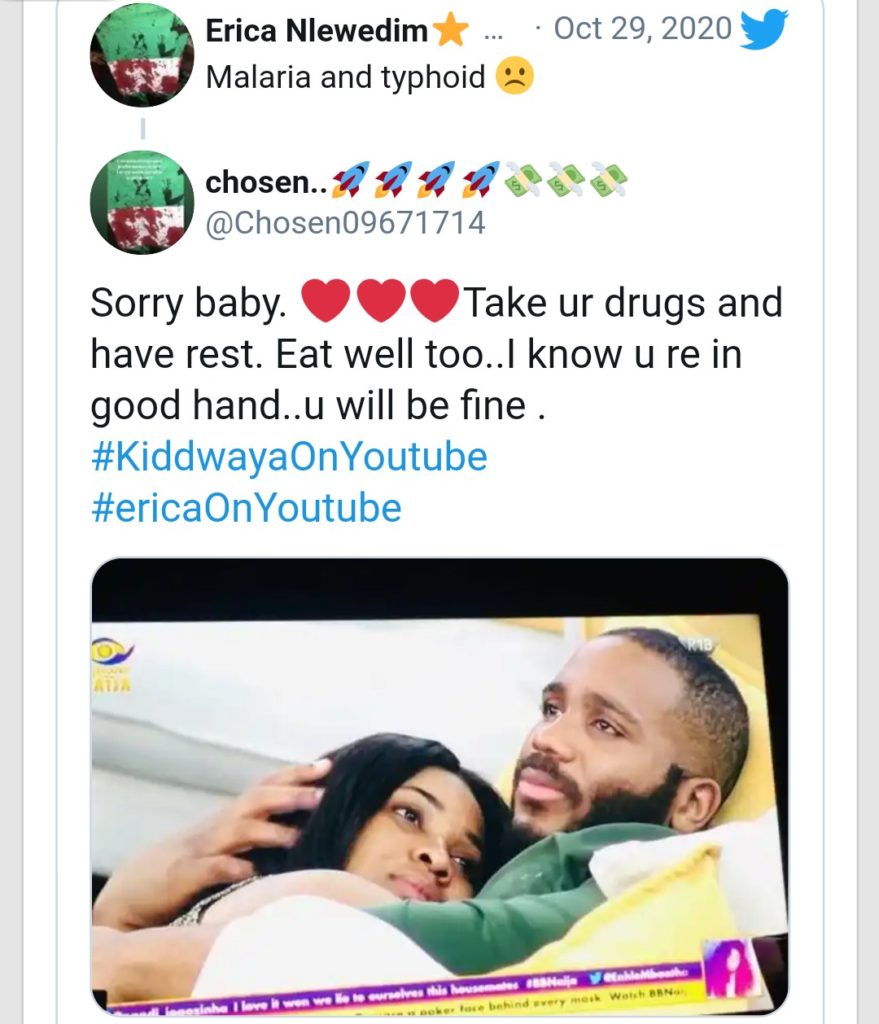Viewport: 879px width, 1024px height.
Task: Open the #ericaOnYoutube hashtag
Action: click(246, 508)
